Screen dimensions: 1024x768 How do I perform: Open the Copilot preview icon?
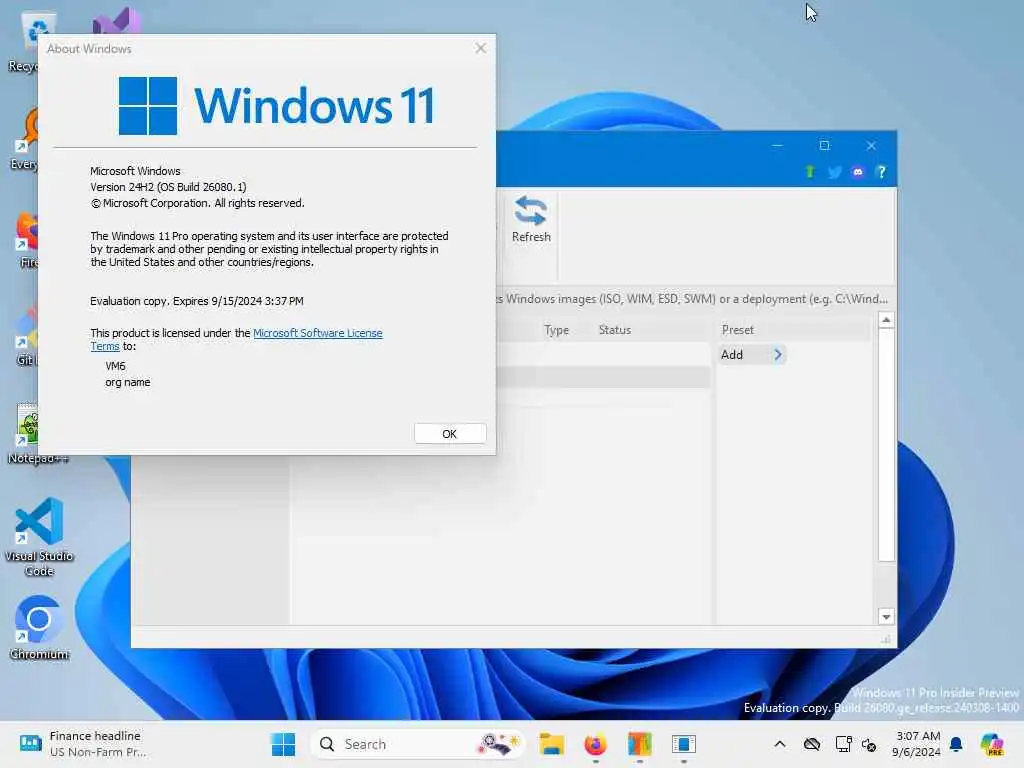pos(992,744)
